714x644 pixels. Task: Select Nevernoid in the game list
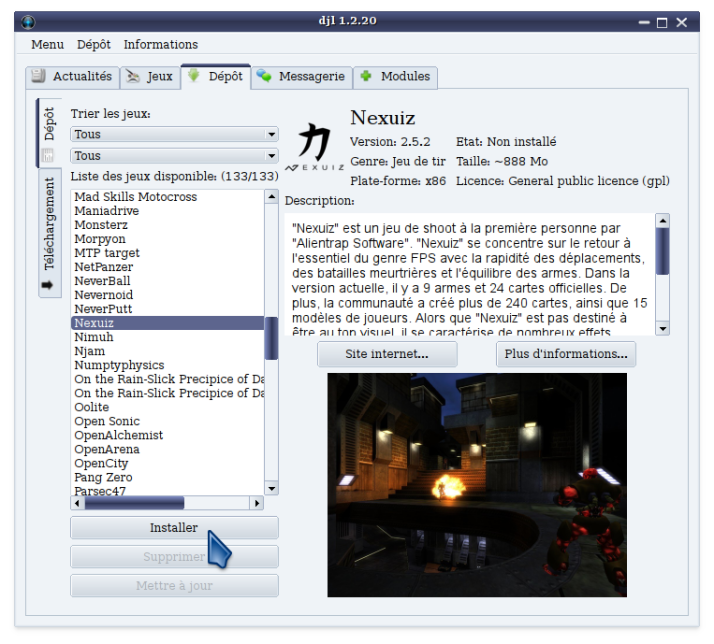168,295
